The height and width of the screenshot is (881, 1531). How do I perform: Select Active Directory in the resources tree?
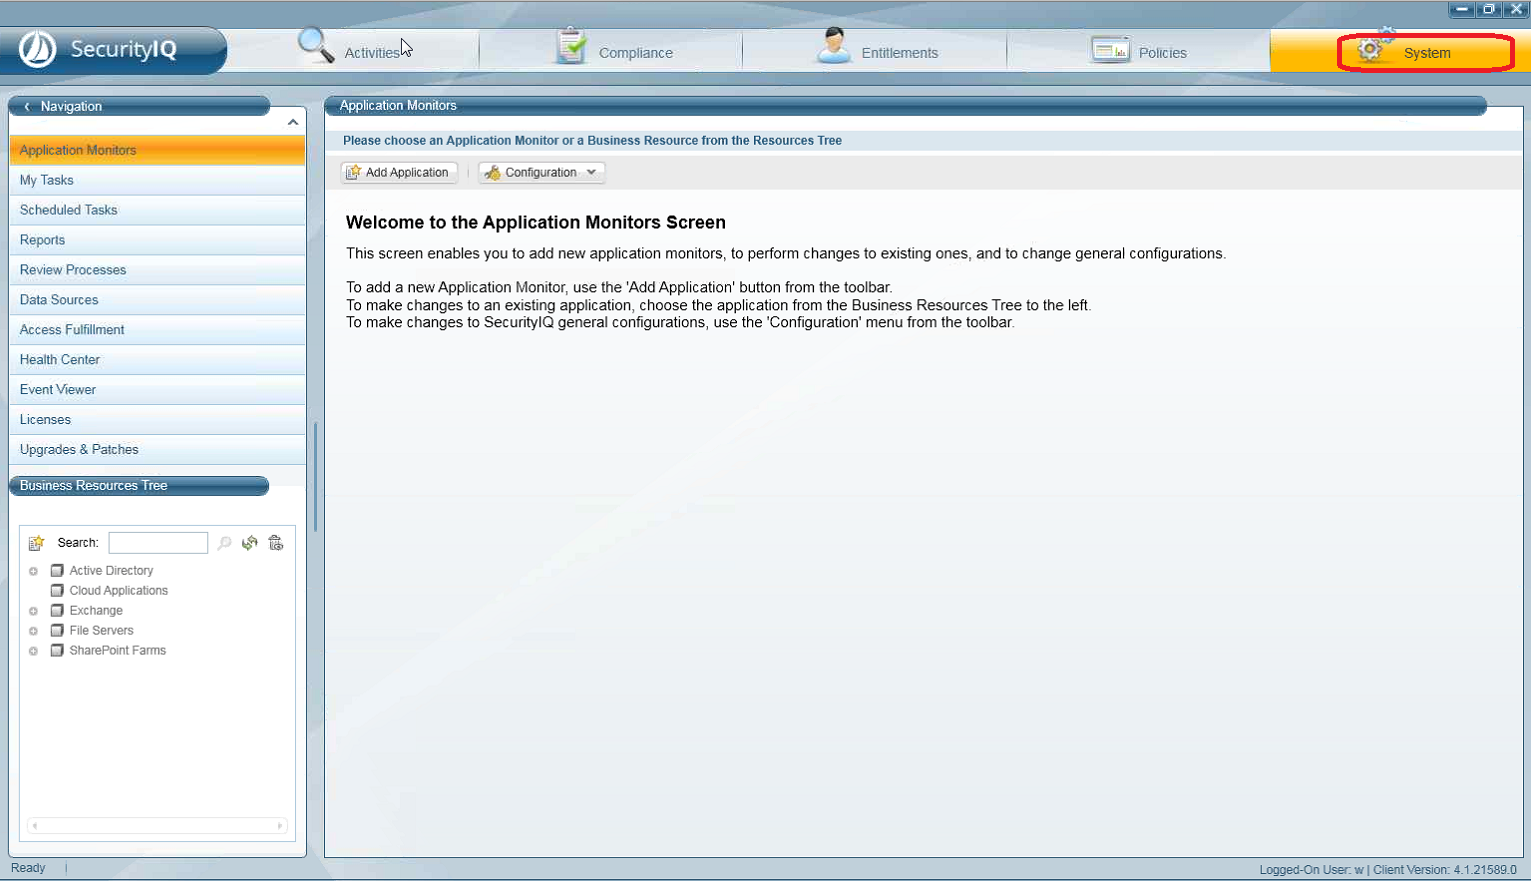tap(111, 571)
